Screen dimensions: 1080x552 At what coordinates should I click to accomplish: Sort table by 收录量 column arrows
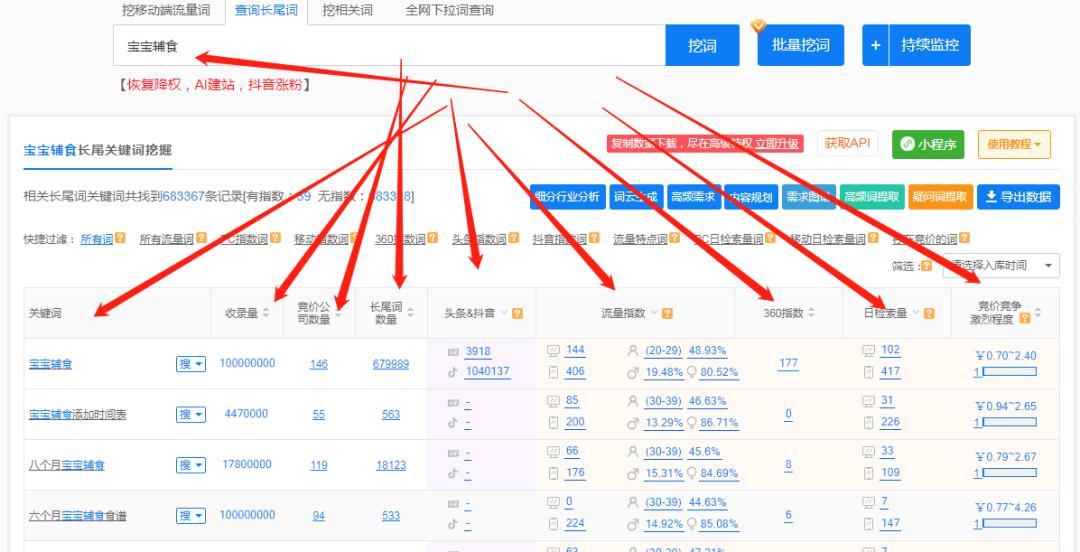point(266,314)
